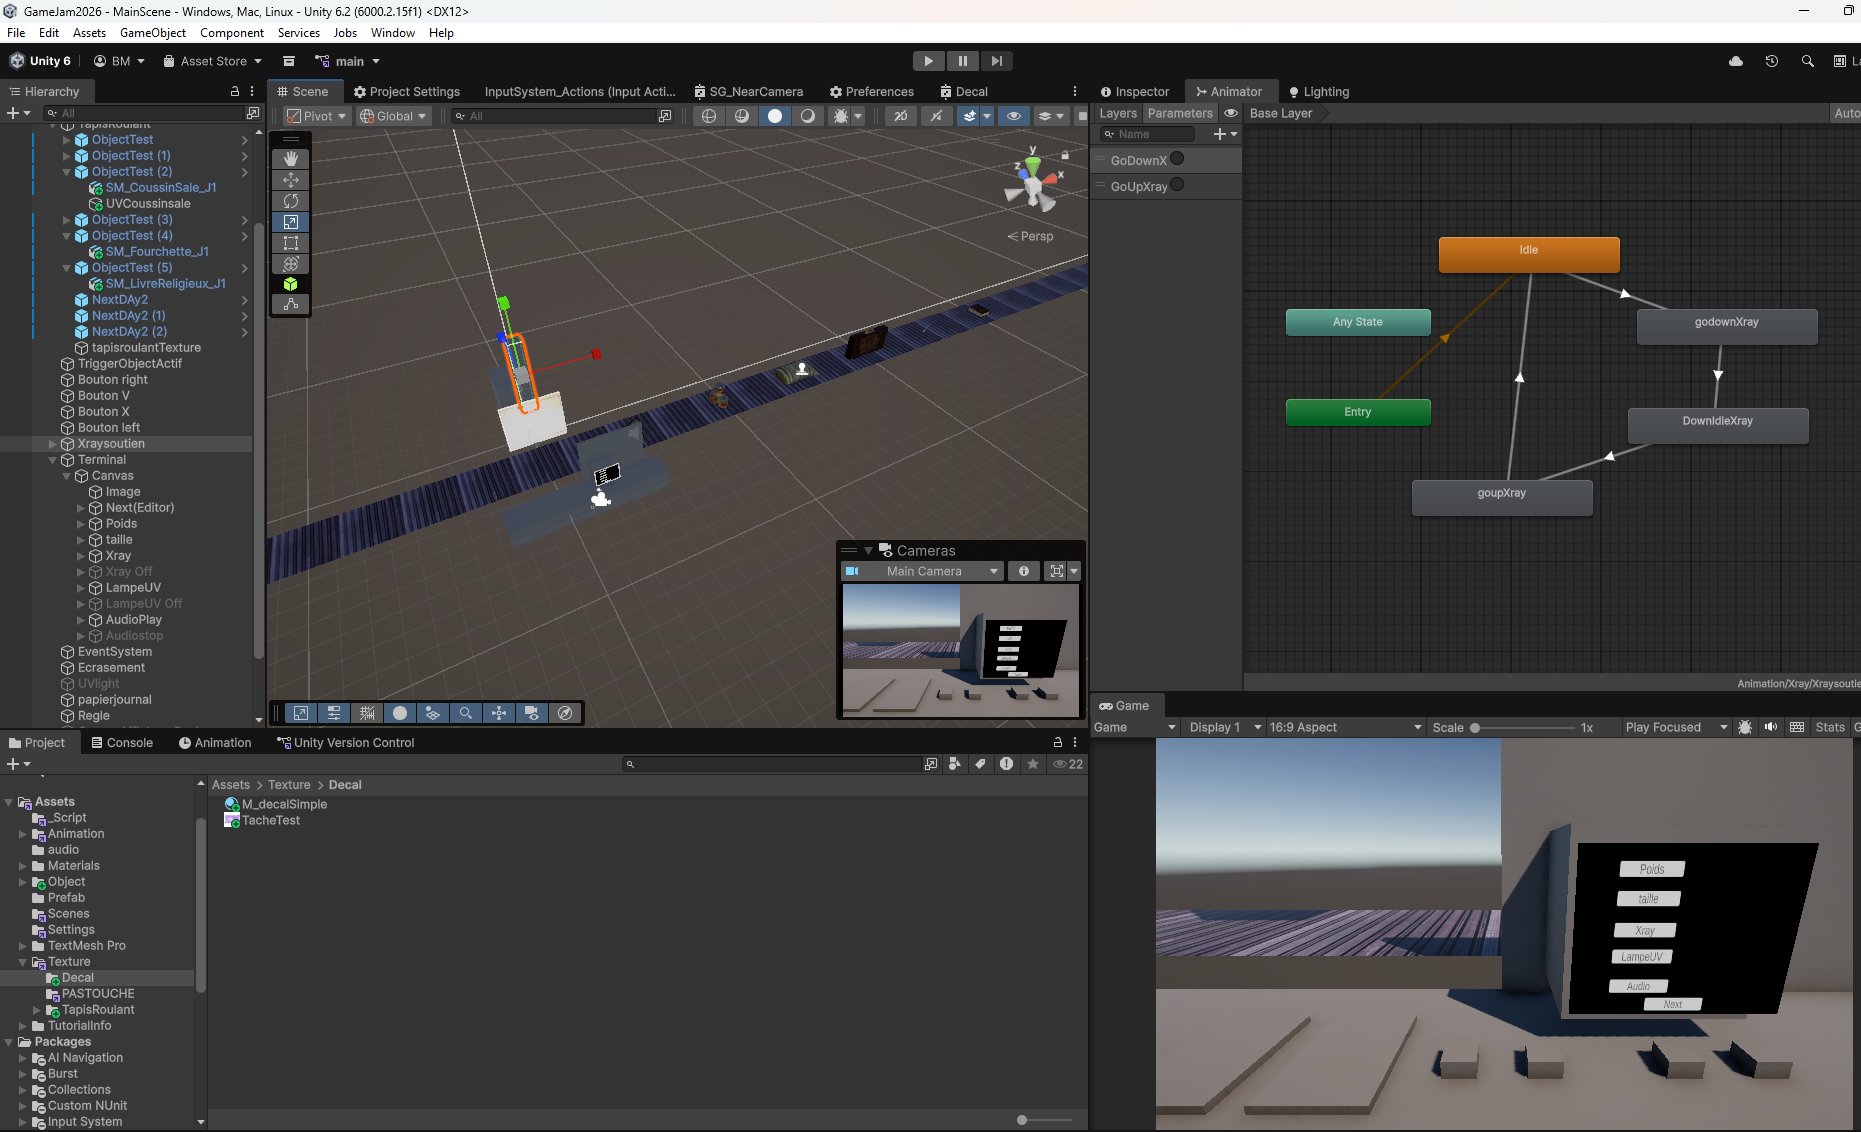The height and width of the screenshot is (1132, 1861).
Task: Select the Hand view tool
Action: [291, 159]
